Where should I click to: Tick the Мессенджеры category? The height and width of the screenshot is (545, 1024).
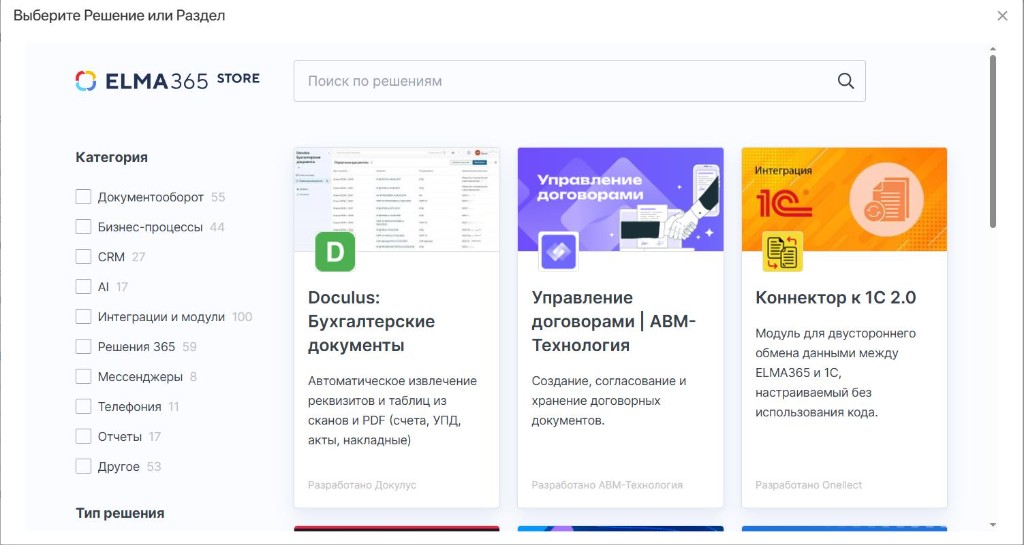click(83, 377)
